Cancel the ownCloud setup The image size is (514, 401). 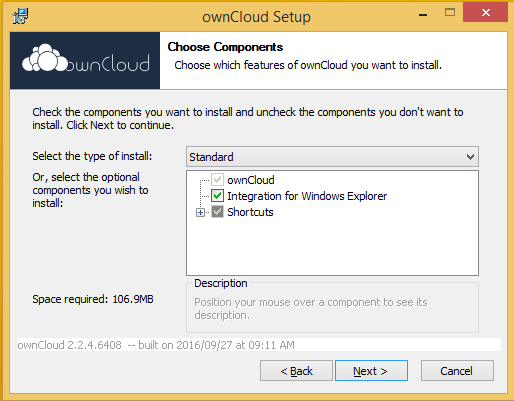[457, 371]
